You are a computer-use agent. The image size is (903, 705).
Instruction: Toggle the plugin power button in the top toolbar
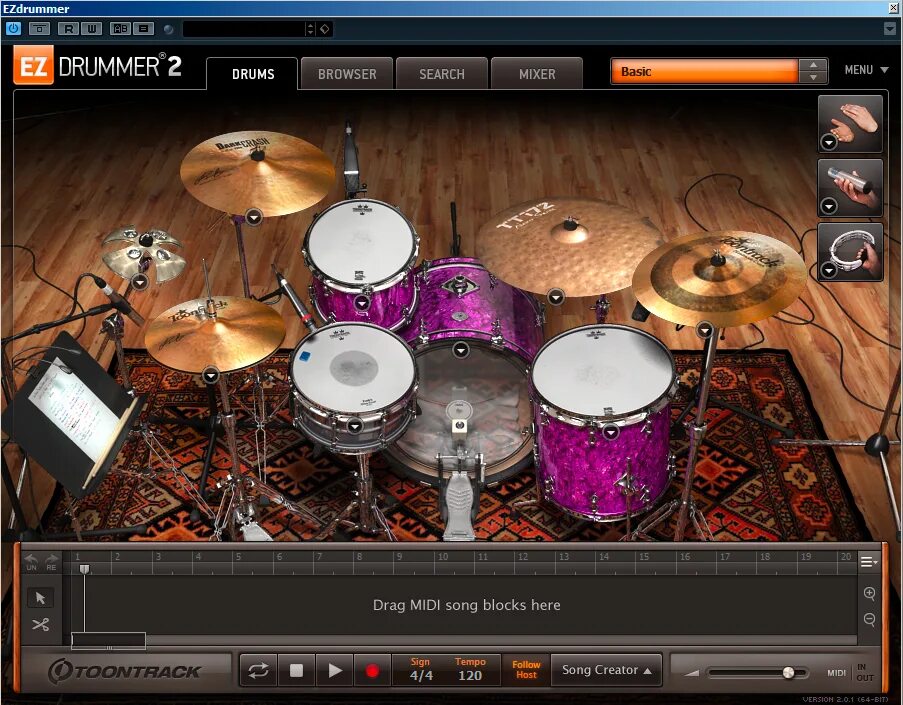tap(11, 28)
